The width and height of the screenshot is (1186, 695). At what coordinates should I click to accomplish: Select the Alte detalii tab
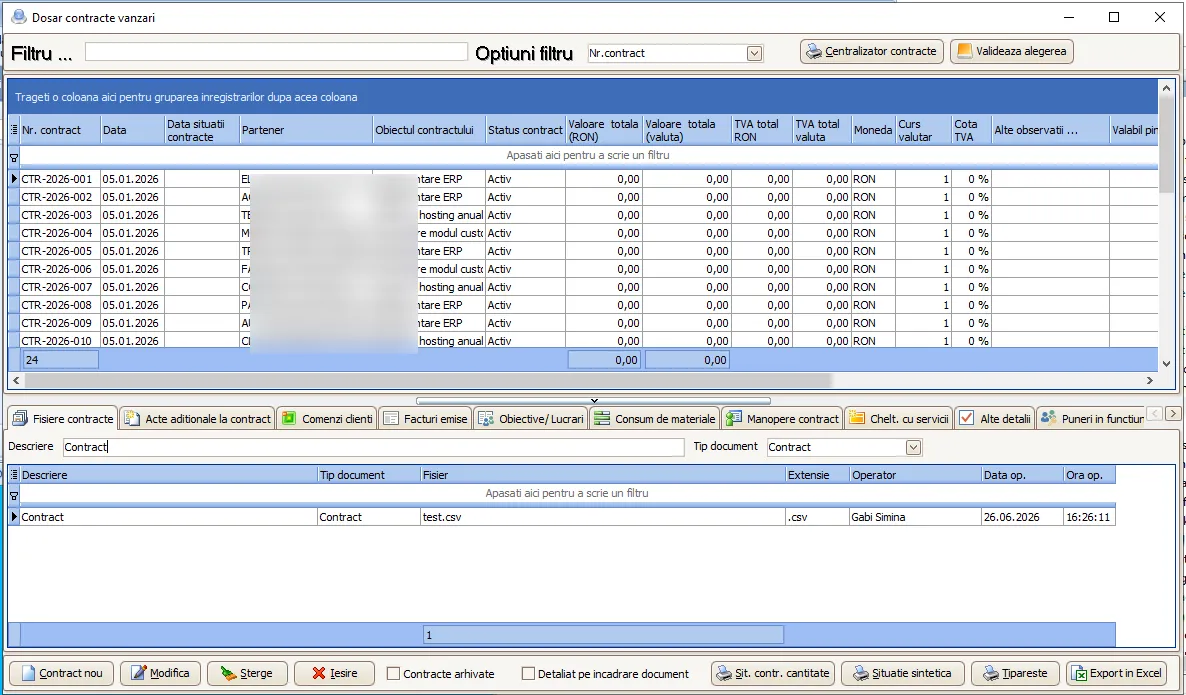pos(995,418)
